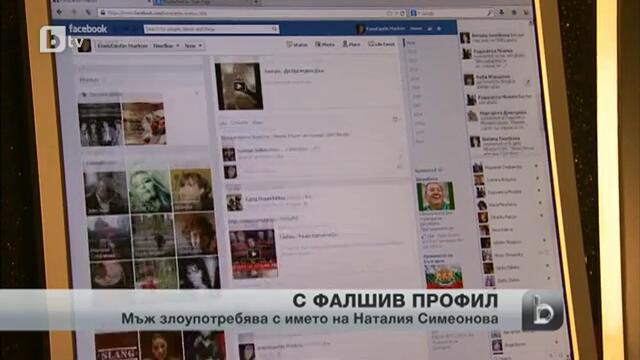640x360 pixels.
Task: Open the account settings icon in top bar
Action: tap(439, 29)
